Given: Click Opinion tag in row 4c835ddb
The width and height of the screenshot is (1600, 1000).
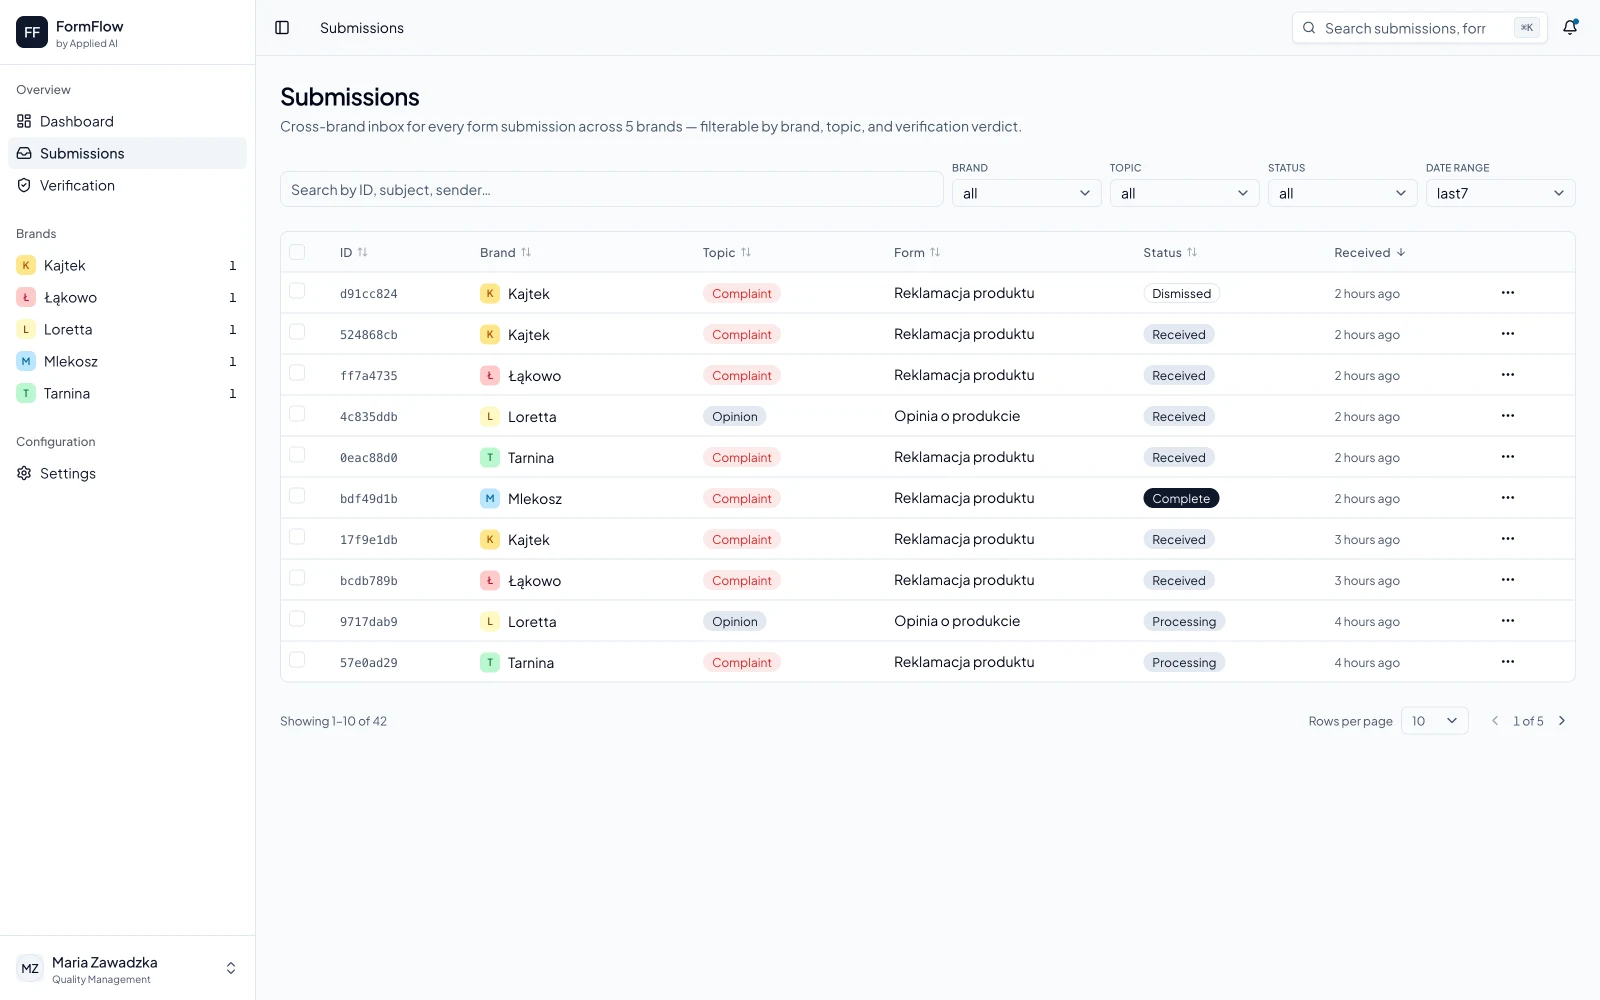Looking at the screenshot, I should coord(735,417).
